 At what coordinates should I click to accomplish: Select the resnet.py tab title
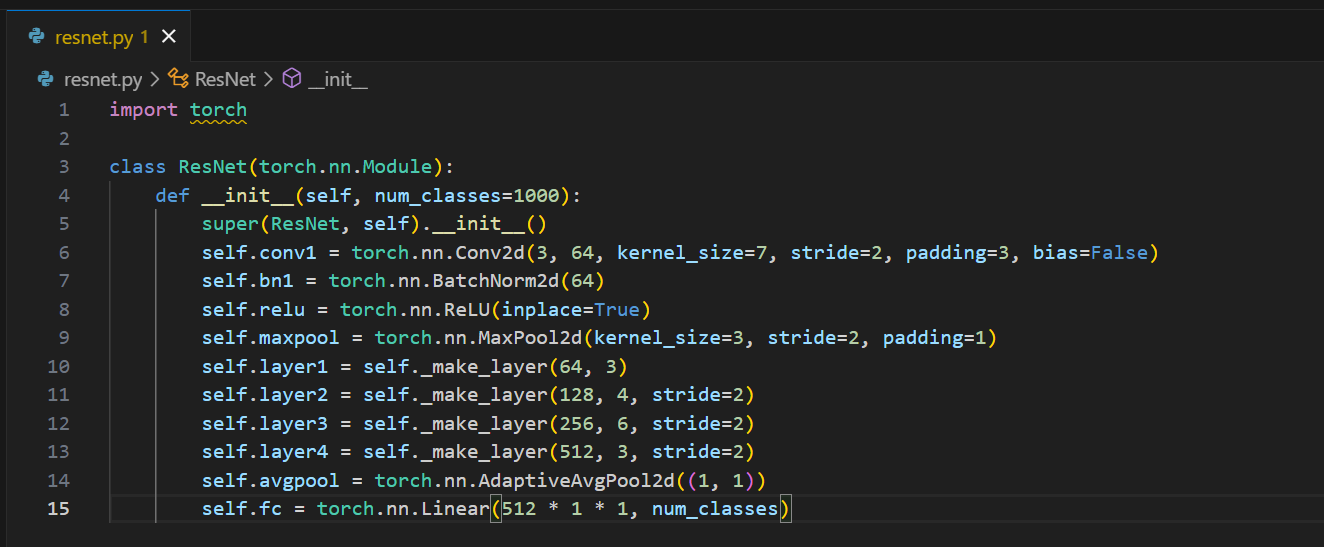(94, 37)
